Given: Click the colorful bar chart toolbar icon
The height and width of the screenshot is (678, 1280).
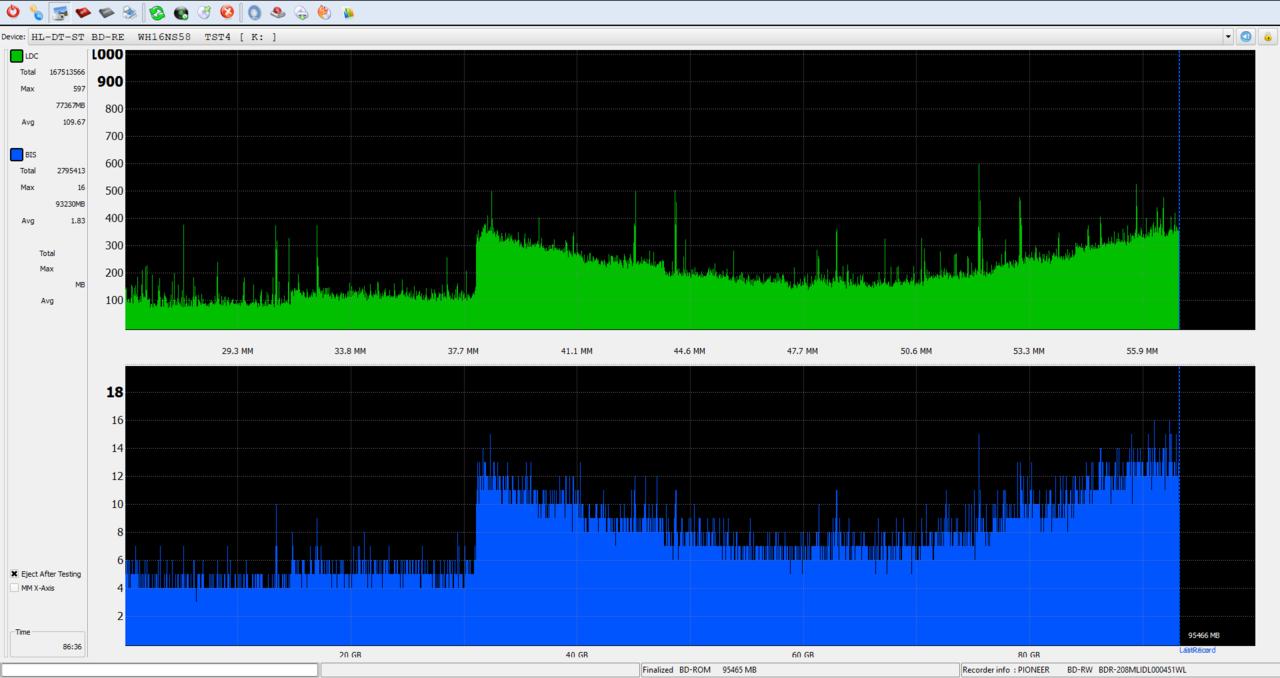Looking at the screenshot, I should [x=348, y=13].
